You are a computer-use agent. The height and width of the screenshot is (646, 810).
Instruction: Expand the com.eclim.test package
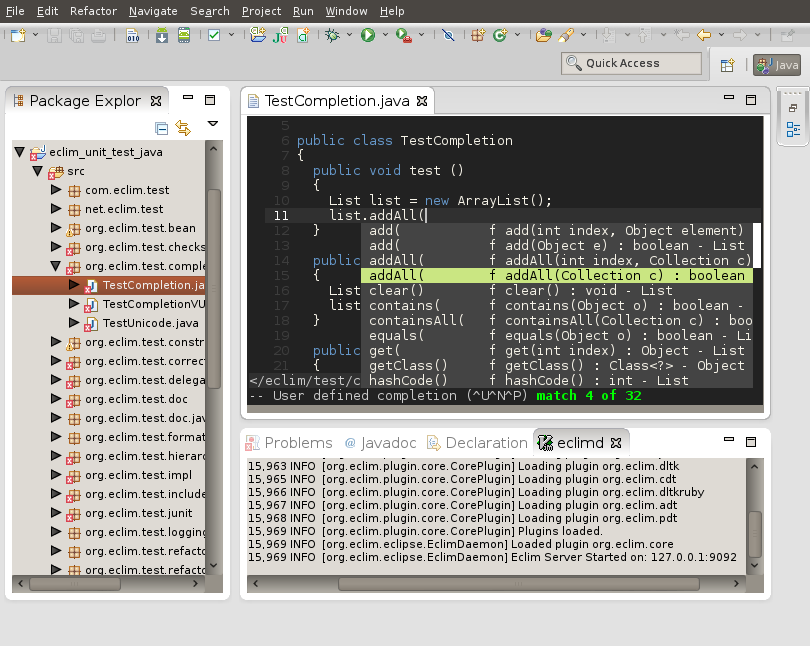coord(56,190)
